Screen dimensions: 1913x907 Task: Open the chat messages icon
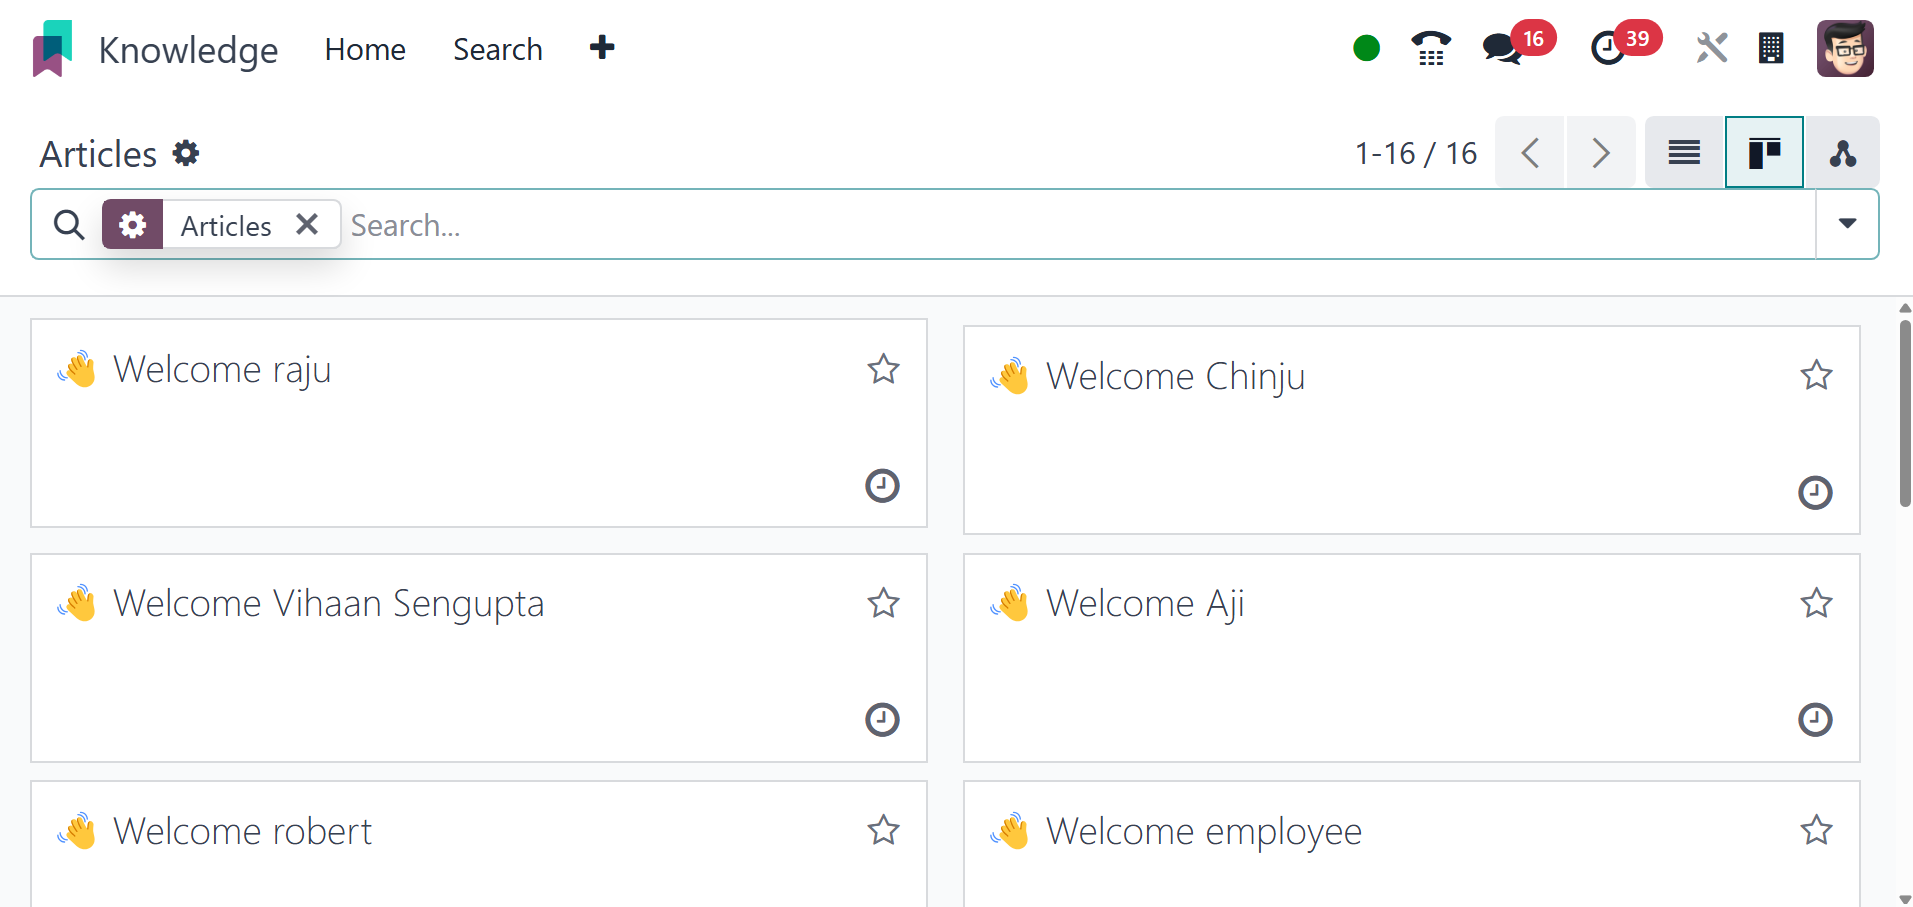1502,48
